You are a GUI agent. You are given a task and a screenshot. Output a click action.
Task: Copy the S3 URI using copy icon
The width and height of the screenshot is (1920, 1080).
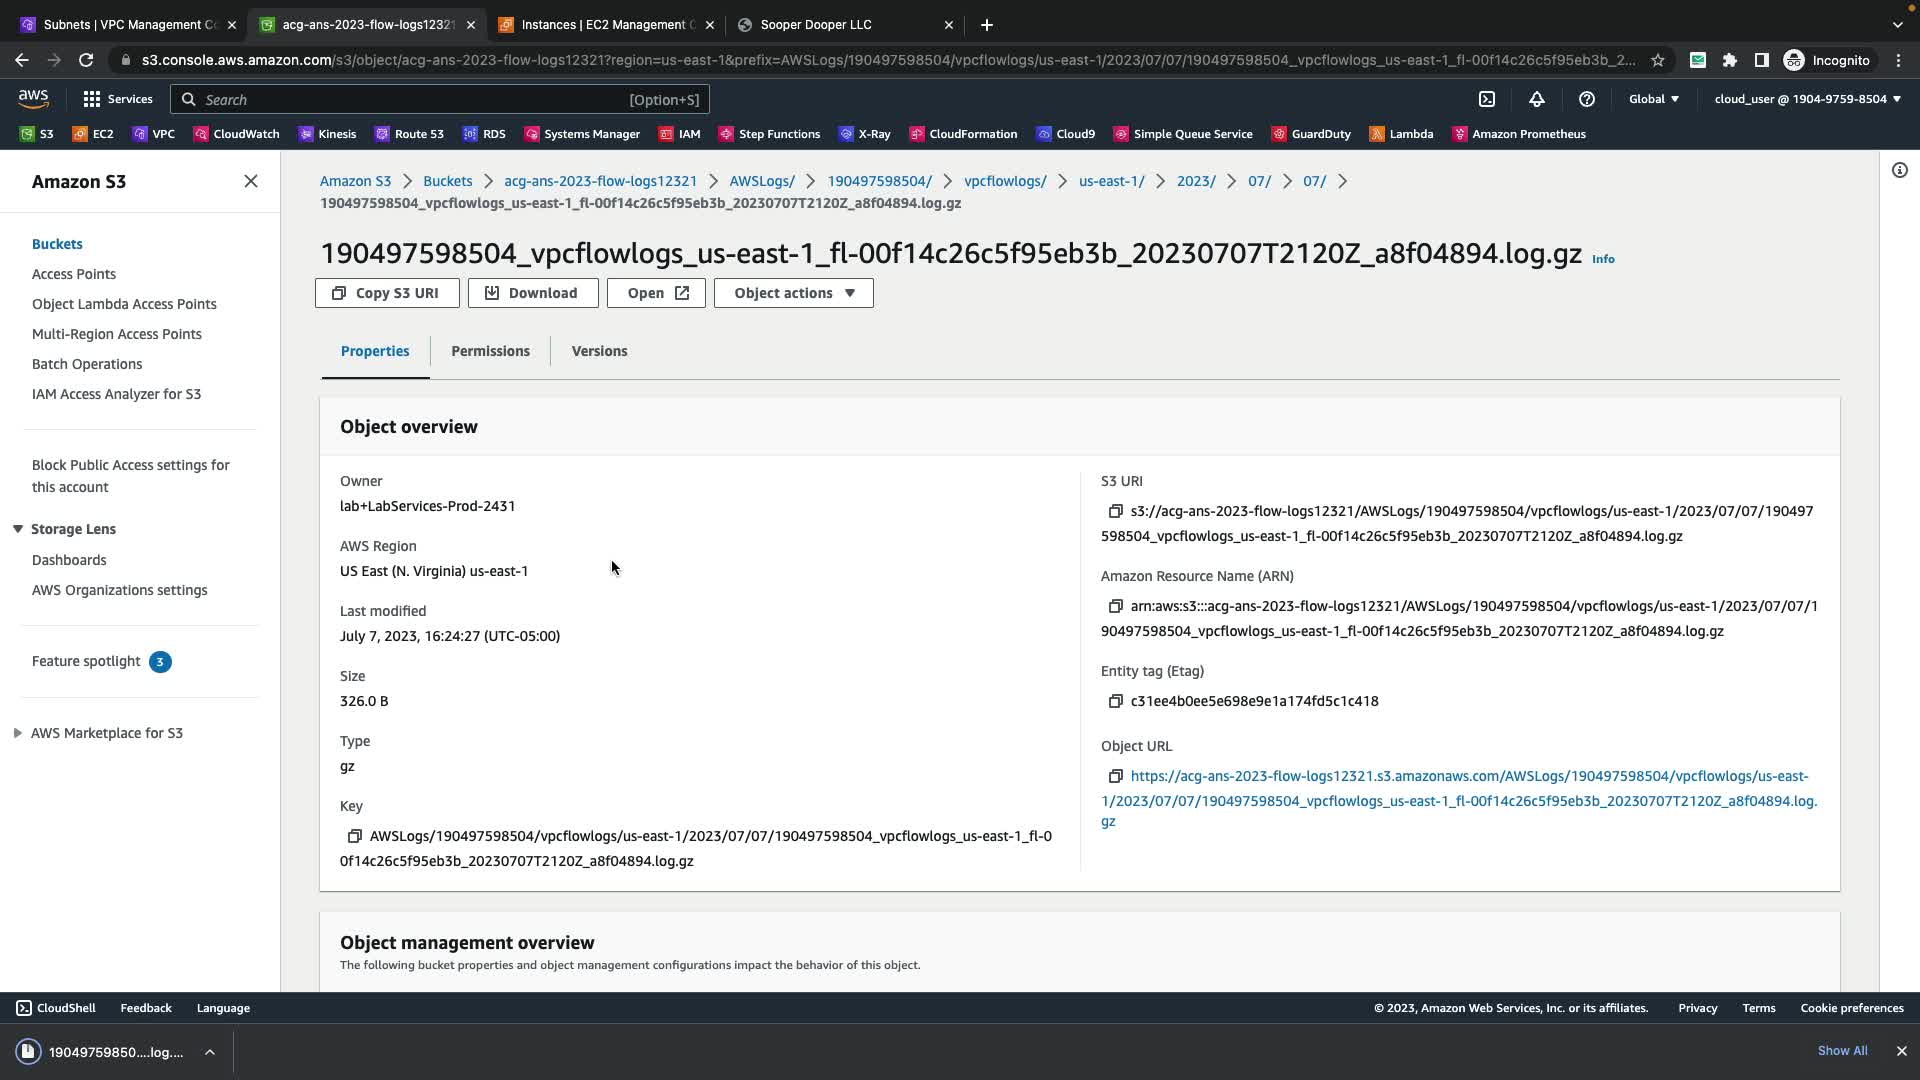tap(1115, 511)
